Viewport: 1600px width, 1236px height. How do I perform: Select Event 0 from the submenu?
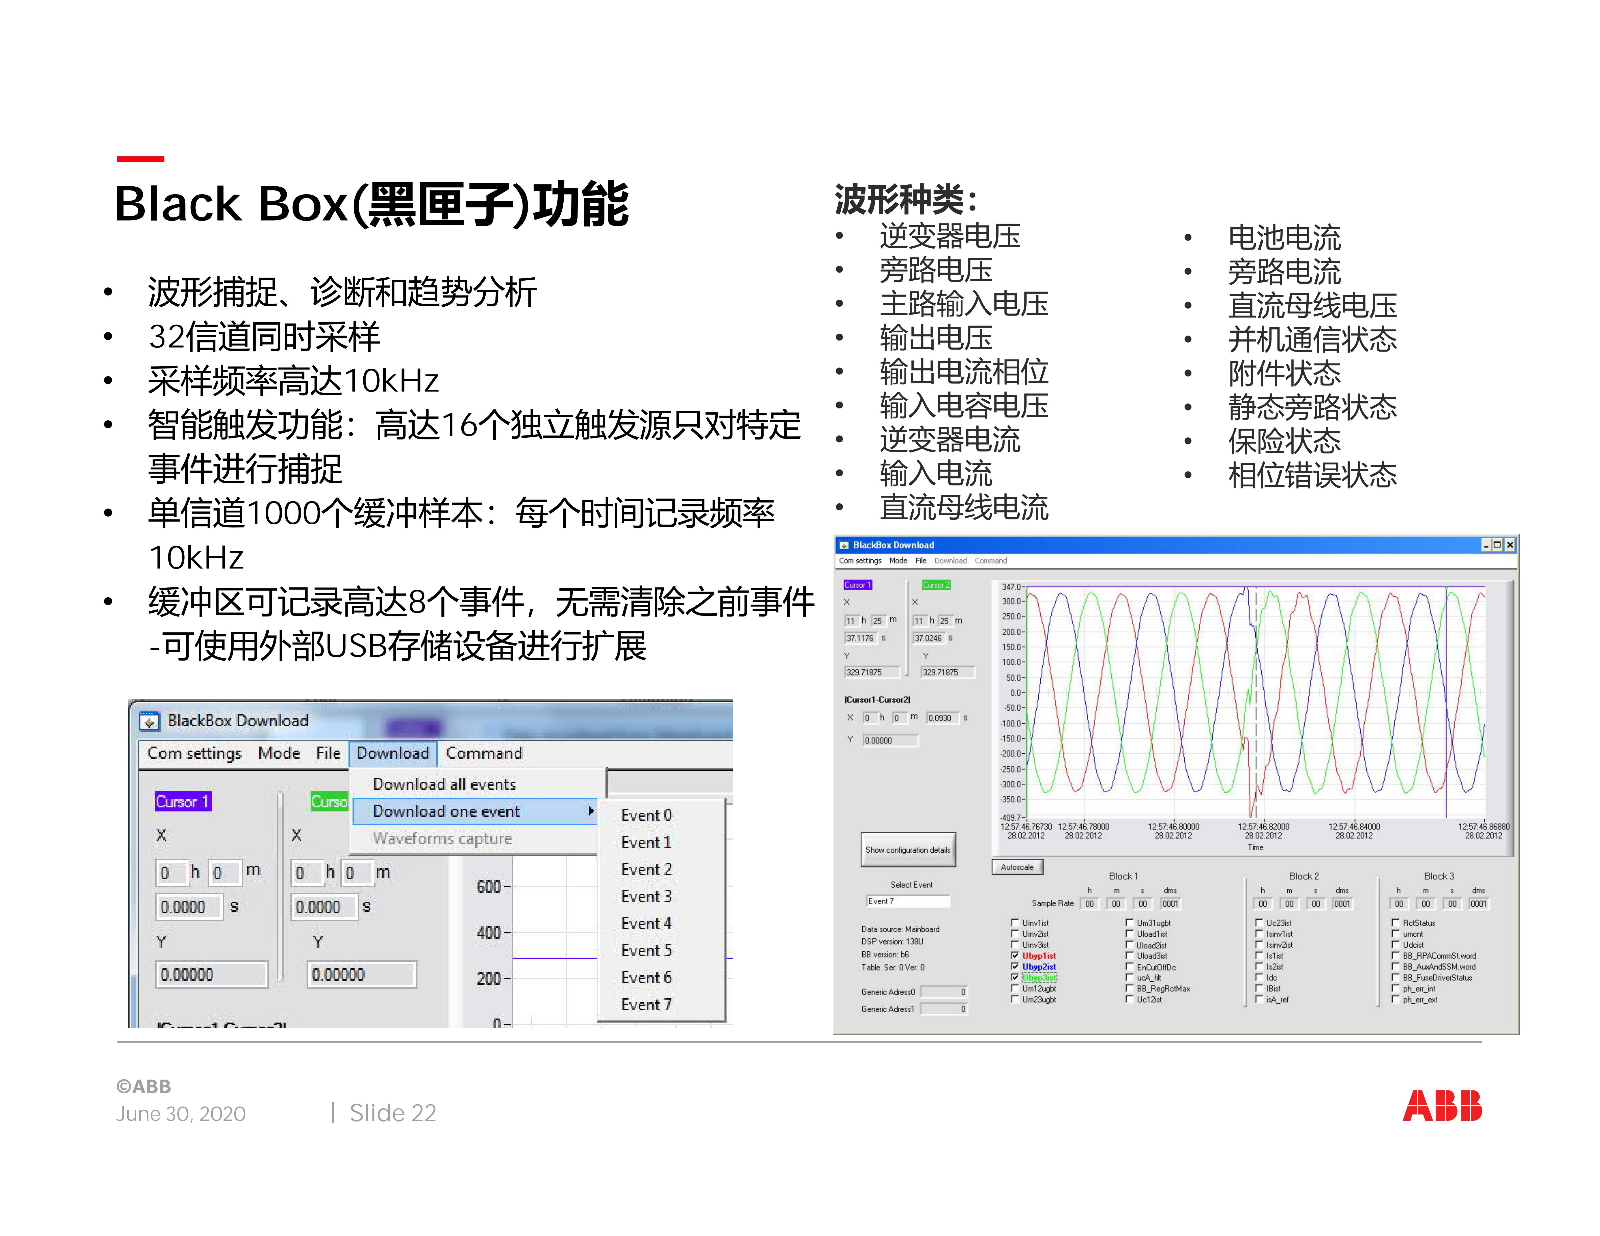tap(647, 815)
